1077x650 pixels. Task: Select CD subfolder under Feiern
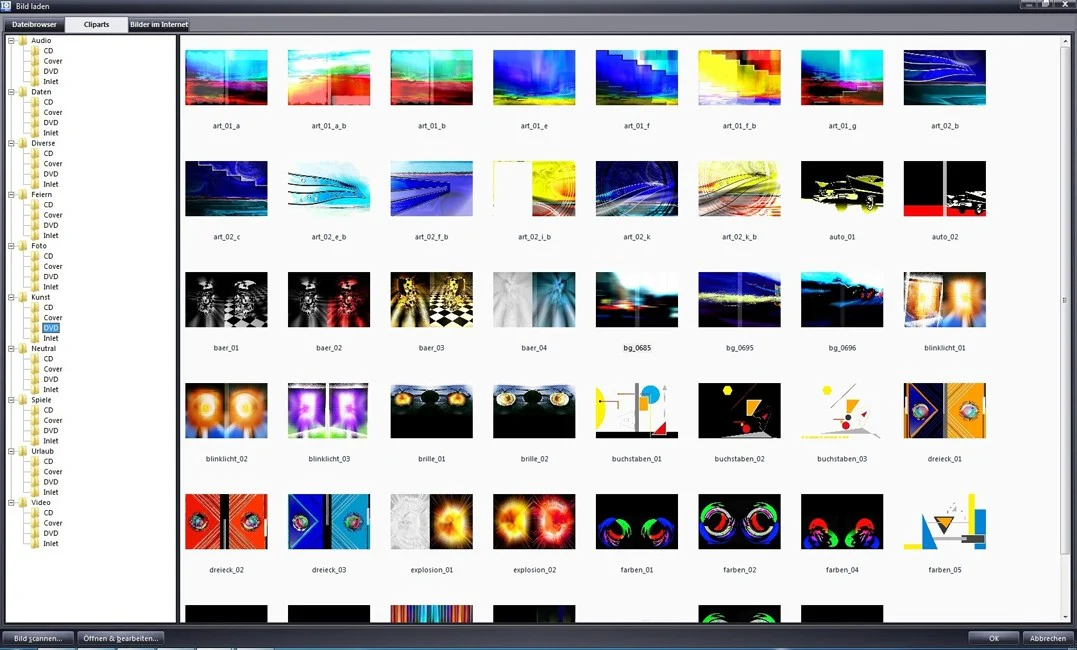click(x=48, y=205)
